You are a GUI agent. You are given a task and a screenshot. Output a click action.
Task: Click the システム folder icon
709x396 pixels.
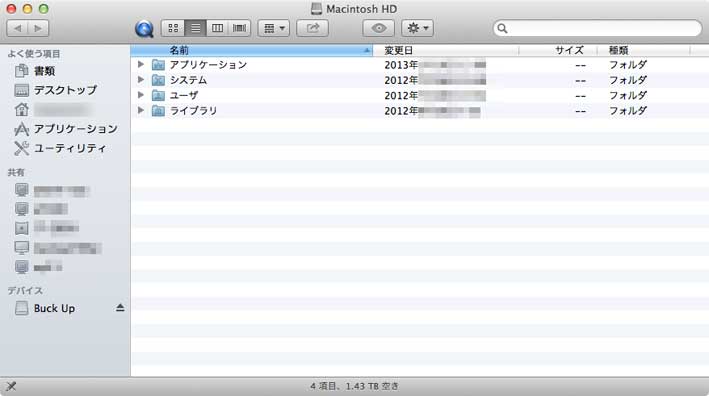click(x=158, y=80)
